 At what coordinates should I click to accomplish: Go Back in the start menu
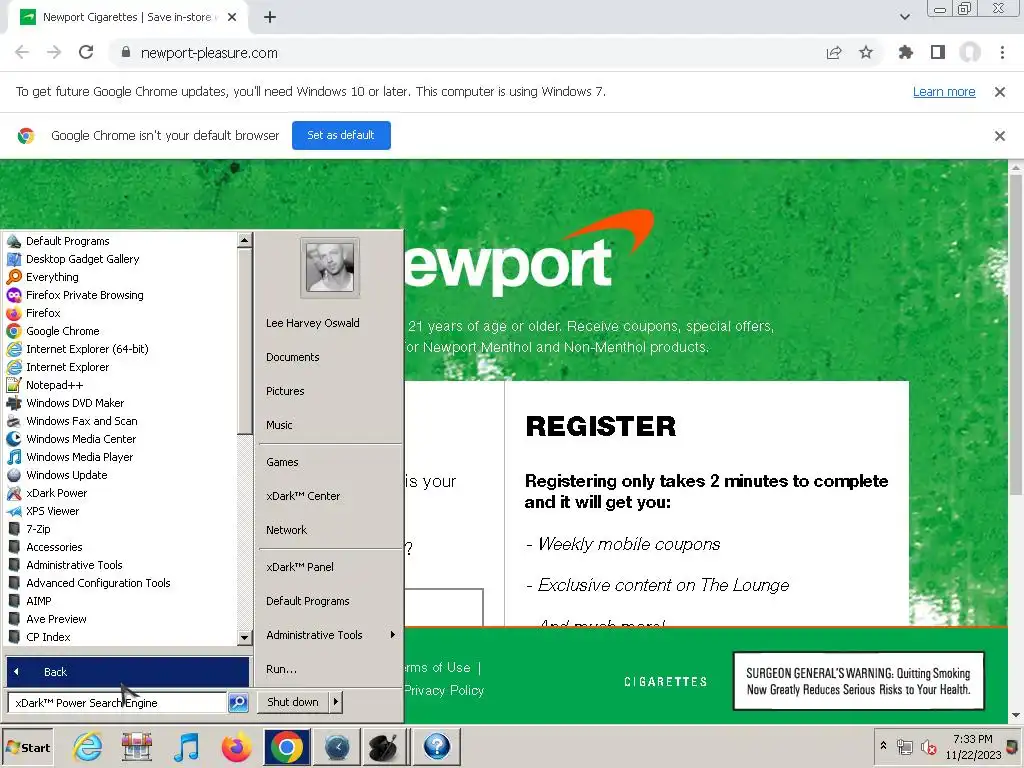click(x=128, y=671)
